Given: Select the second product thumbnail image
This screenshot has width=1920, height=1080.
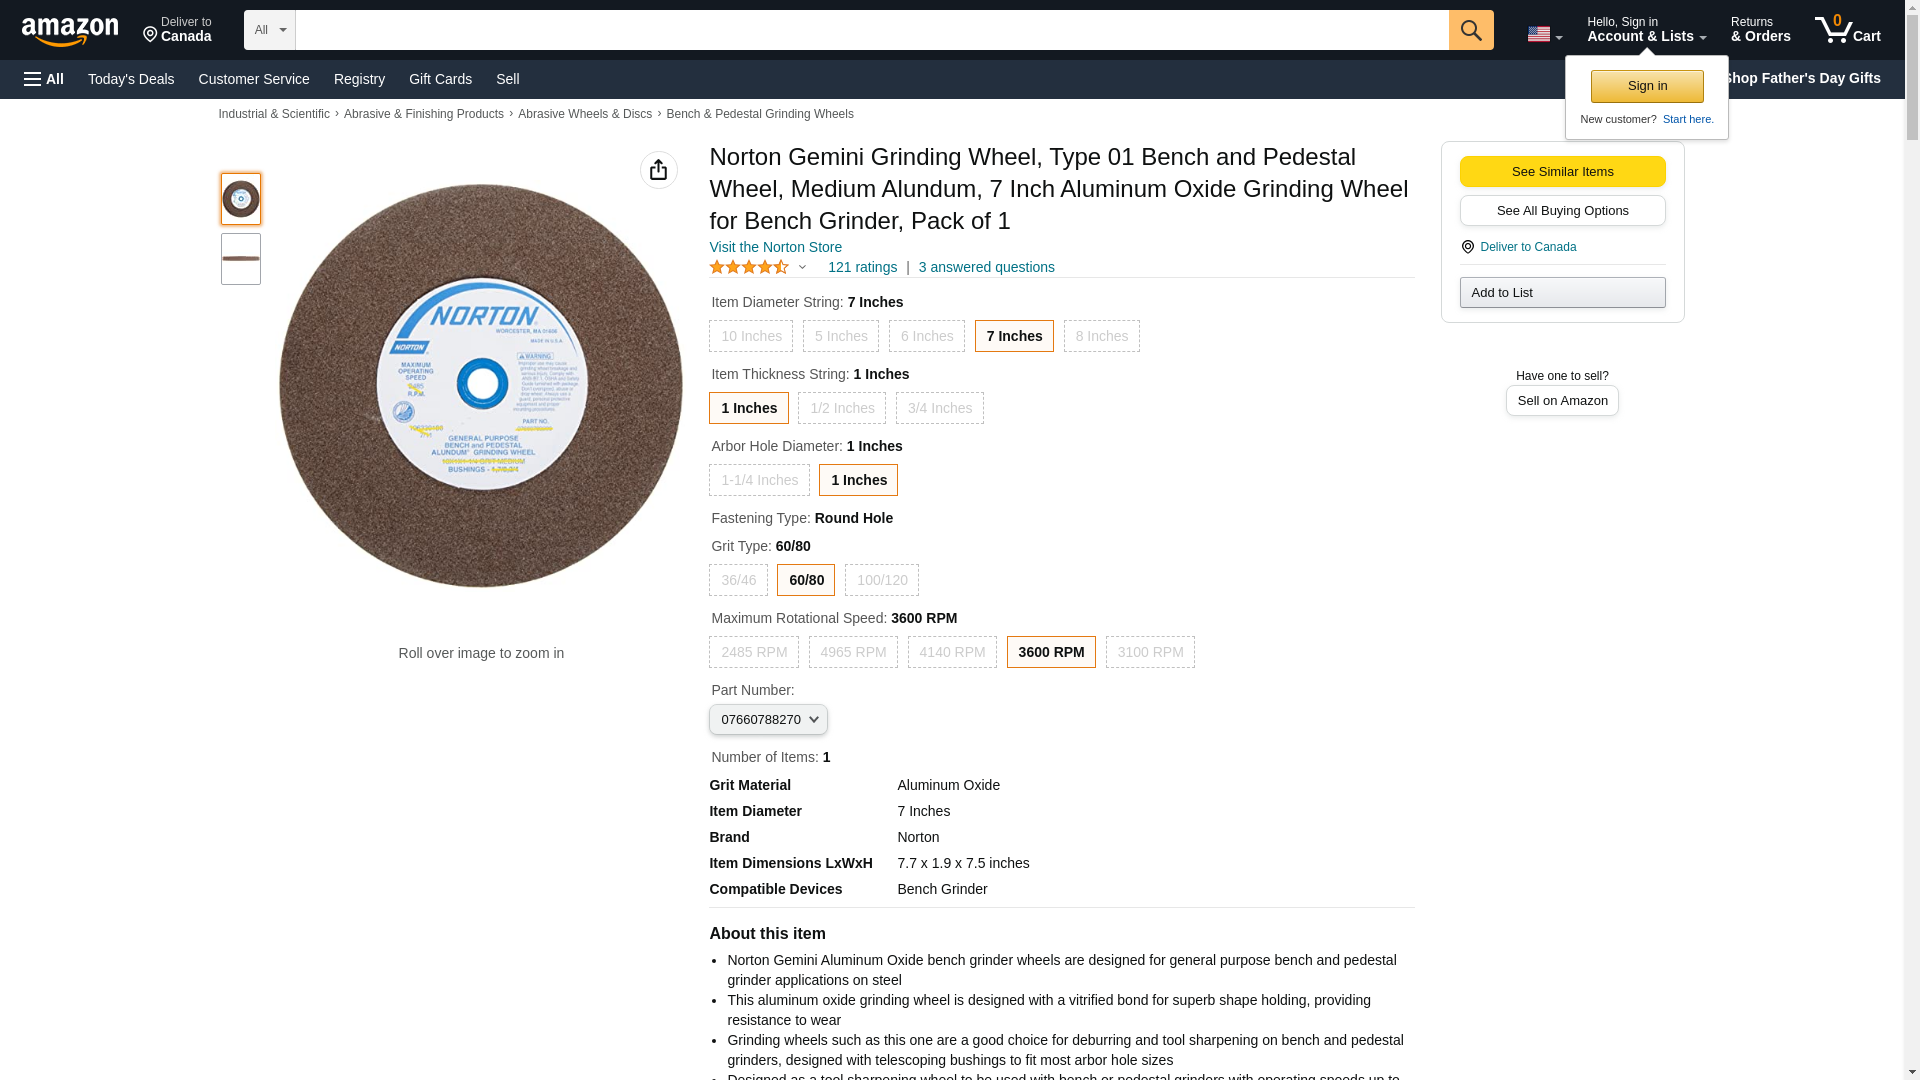Looking at the screenshot, I should (x=241, y=259).
